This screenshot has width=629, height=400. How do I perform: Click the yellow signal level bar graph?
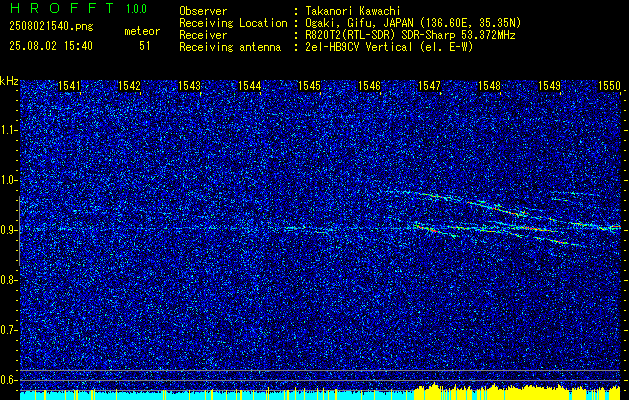coord(517,392)
